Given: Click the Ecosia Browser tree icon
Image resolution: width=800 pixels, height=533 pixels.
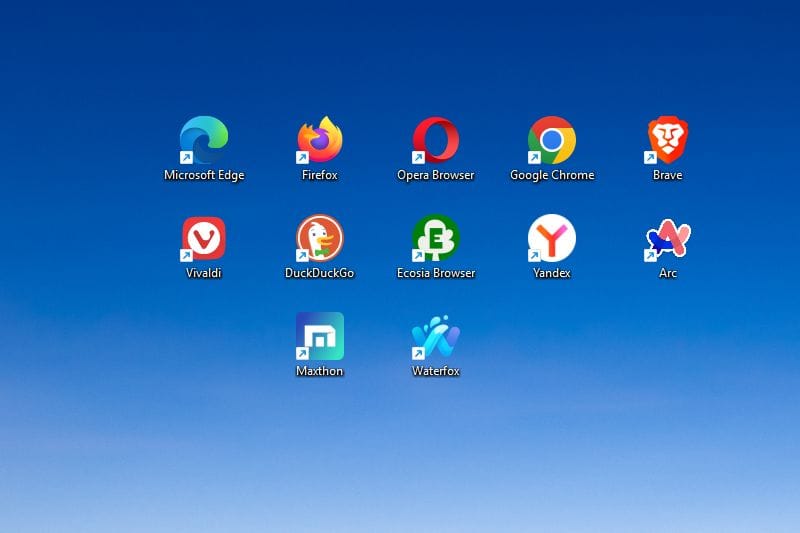Looking at the screenshot, I should coord(436,238).
